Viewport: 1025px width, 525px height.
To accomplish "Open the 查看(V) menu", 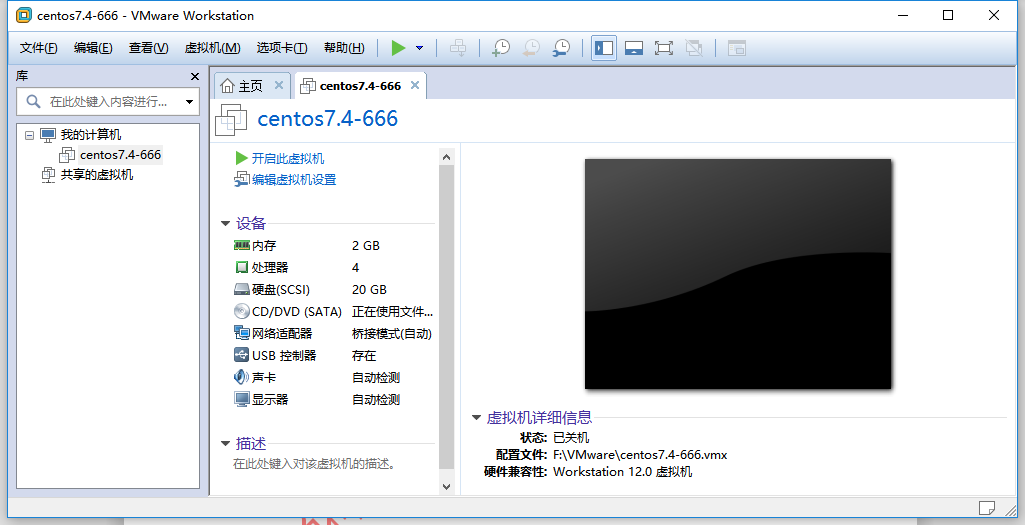I will coord(148,48).
